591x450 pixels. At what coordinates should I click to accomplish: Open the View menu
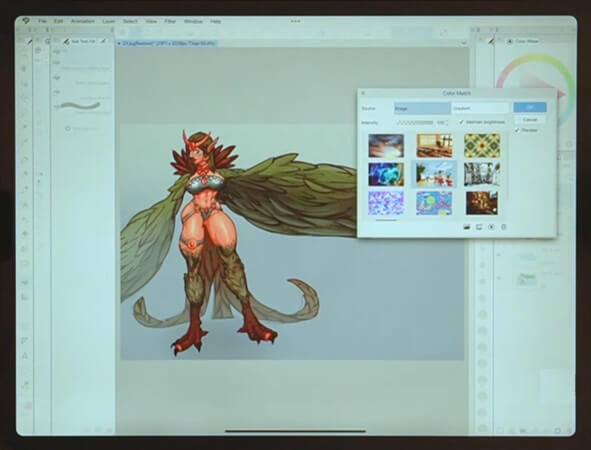[x=151, y=21]
